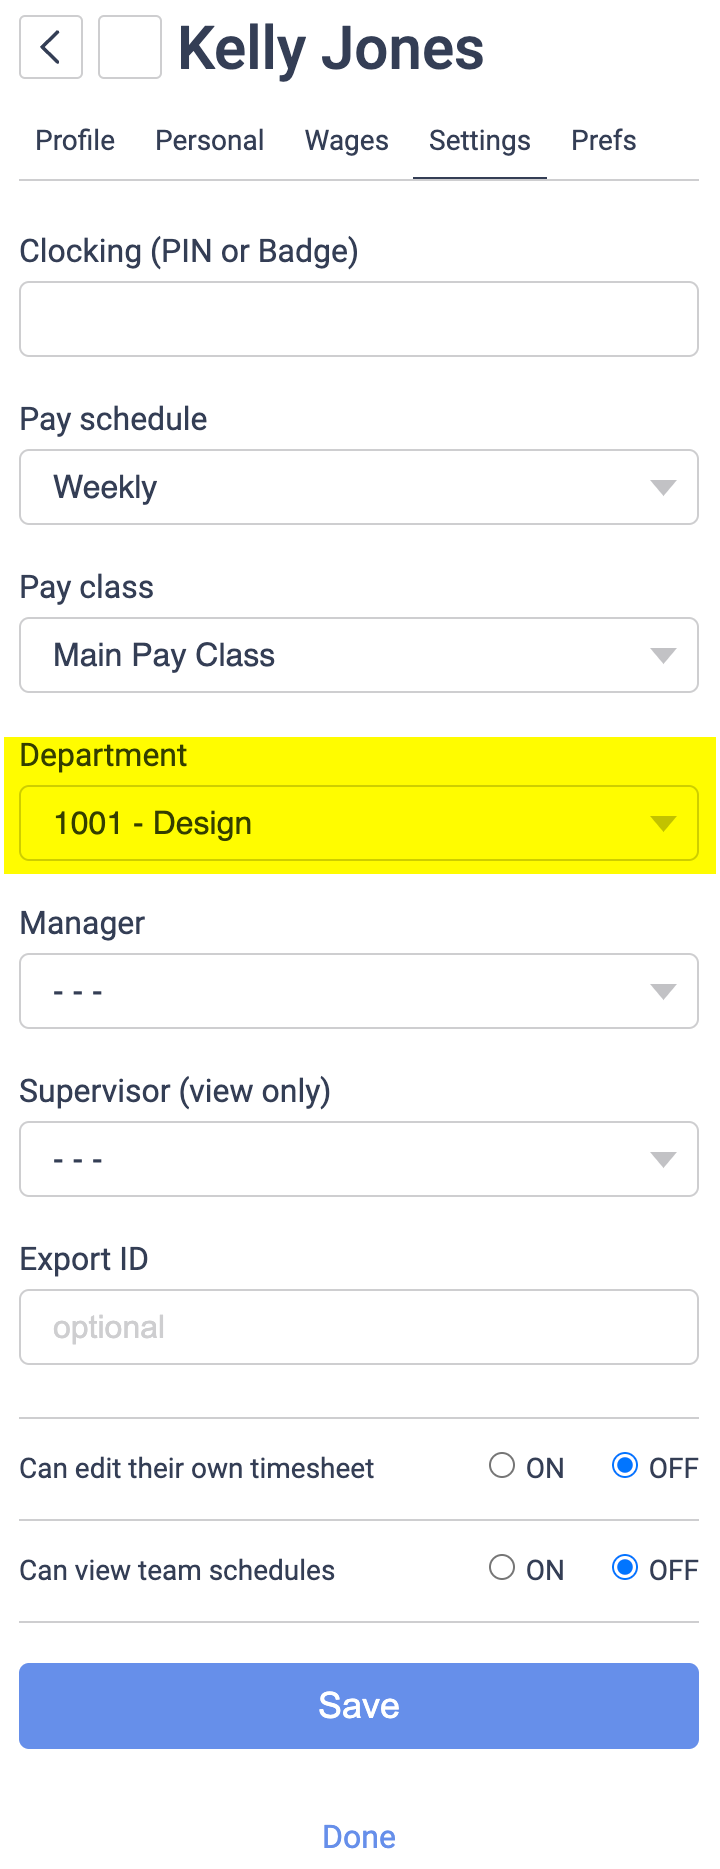
Task: Click the Department dropdown arrow
Action: (663, 823)
